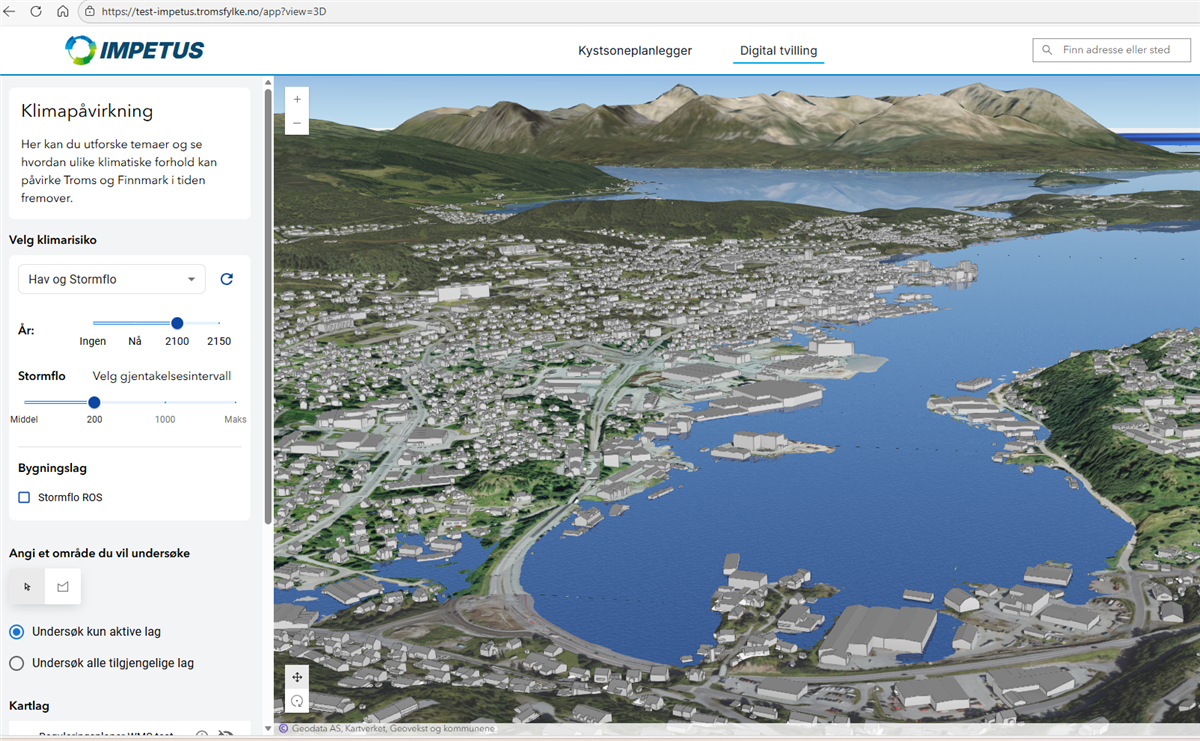
Task: Select the polygon area drawing tool
Action: click(63, 587)
